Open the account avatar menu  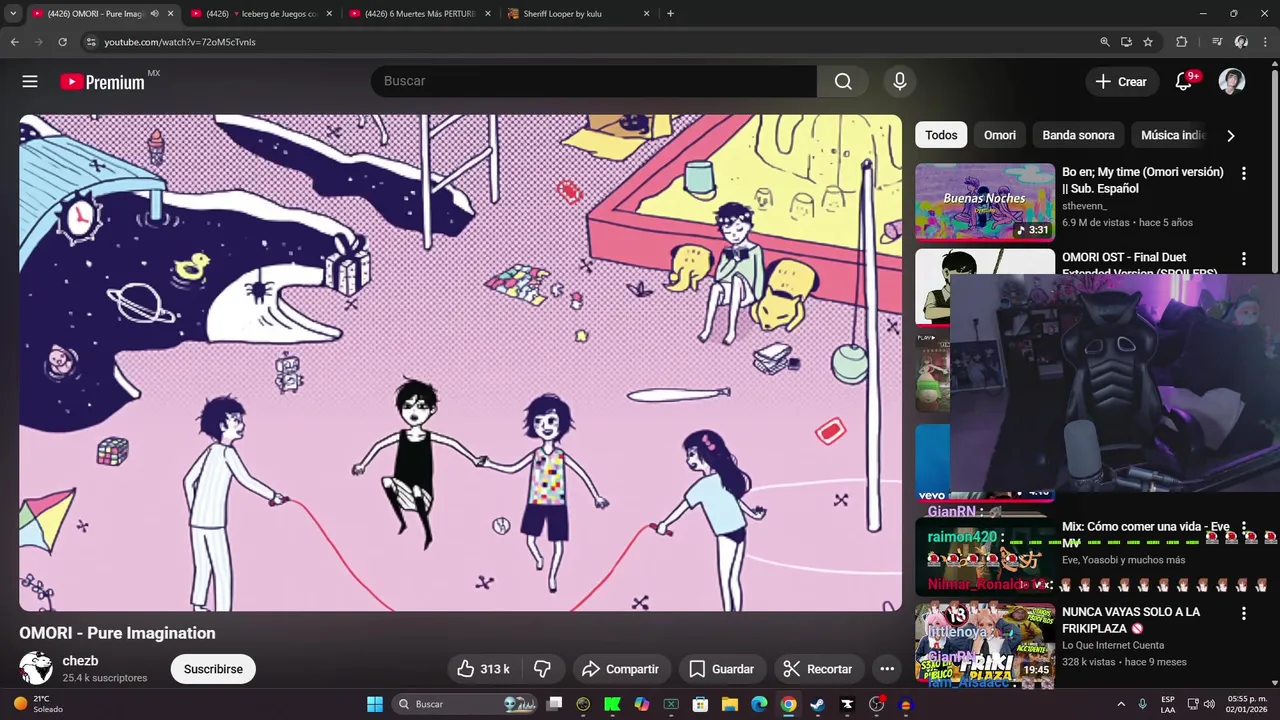pos(1232,82)
